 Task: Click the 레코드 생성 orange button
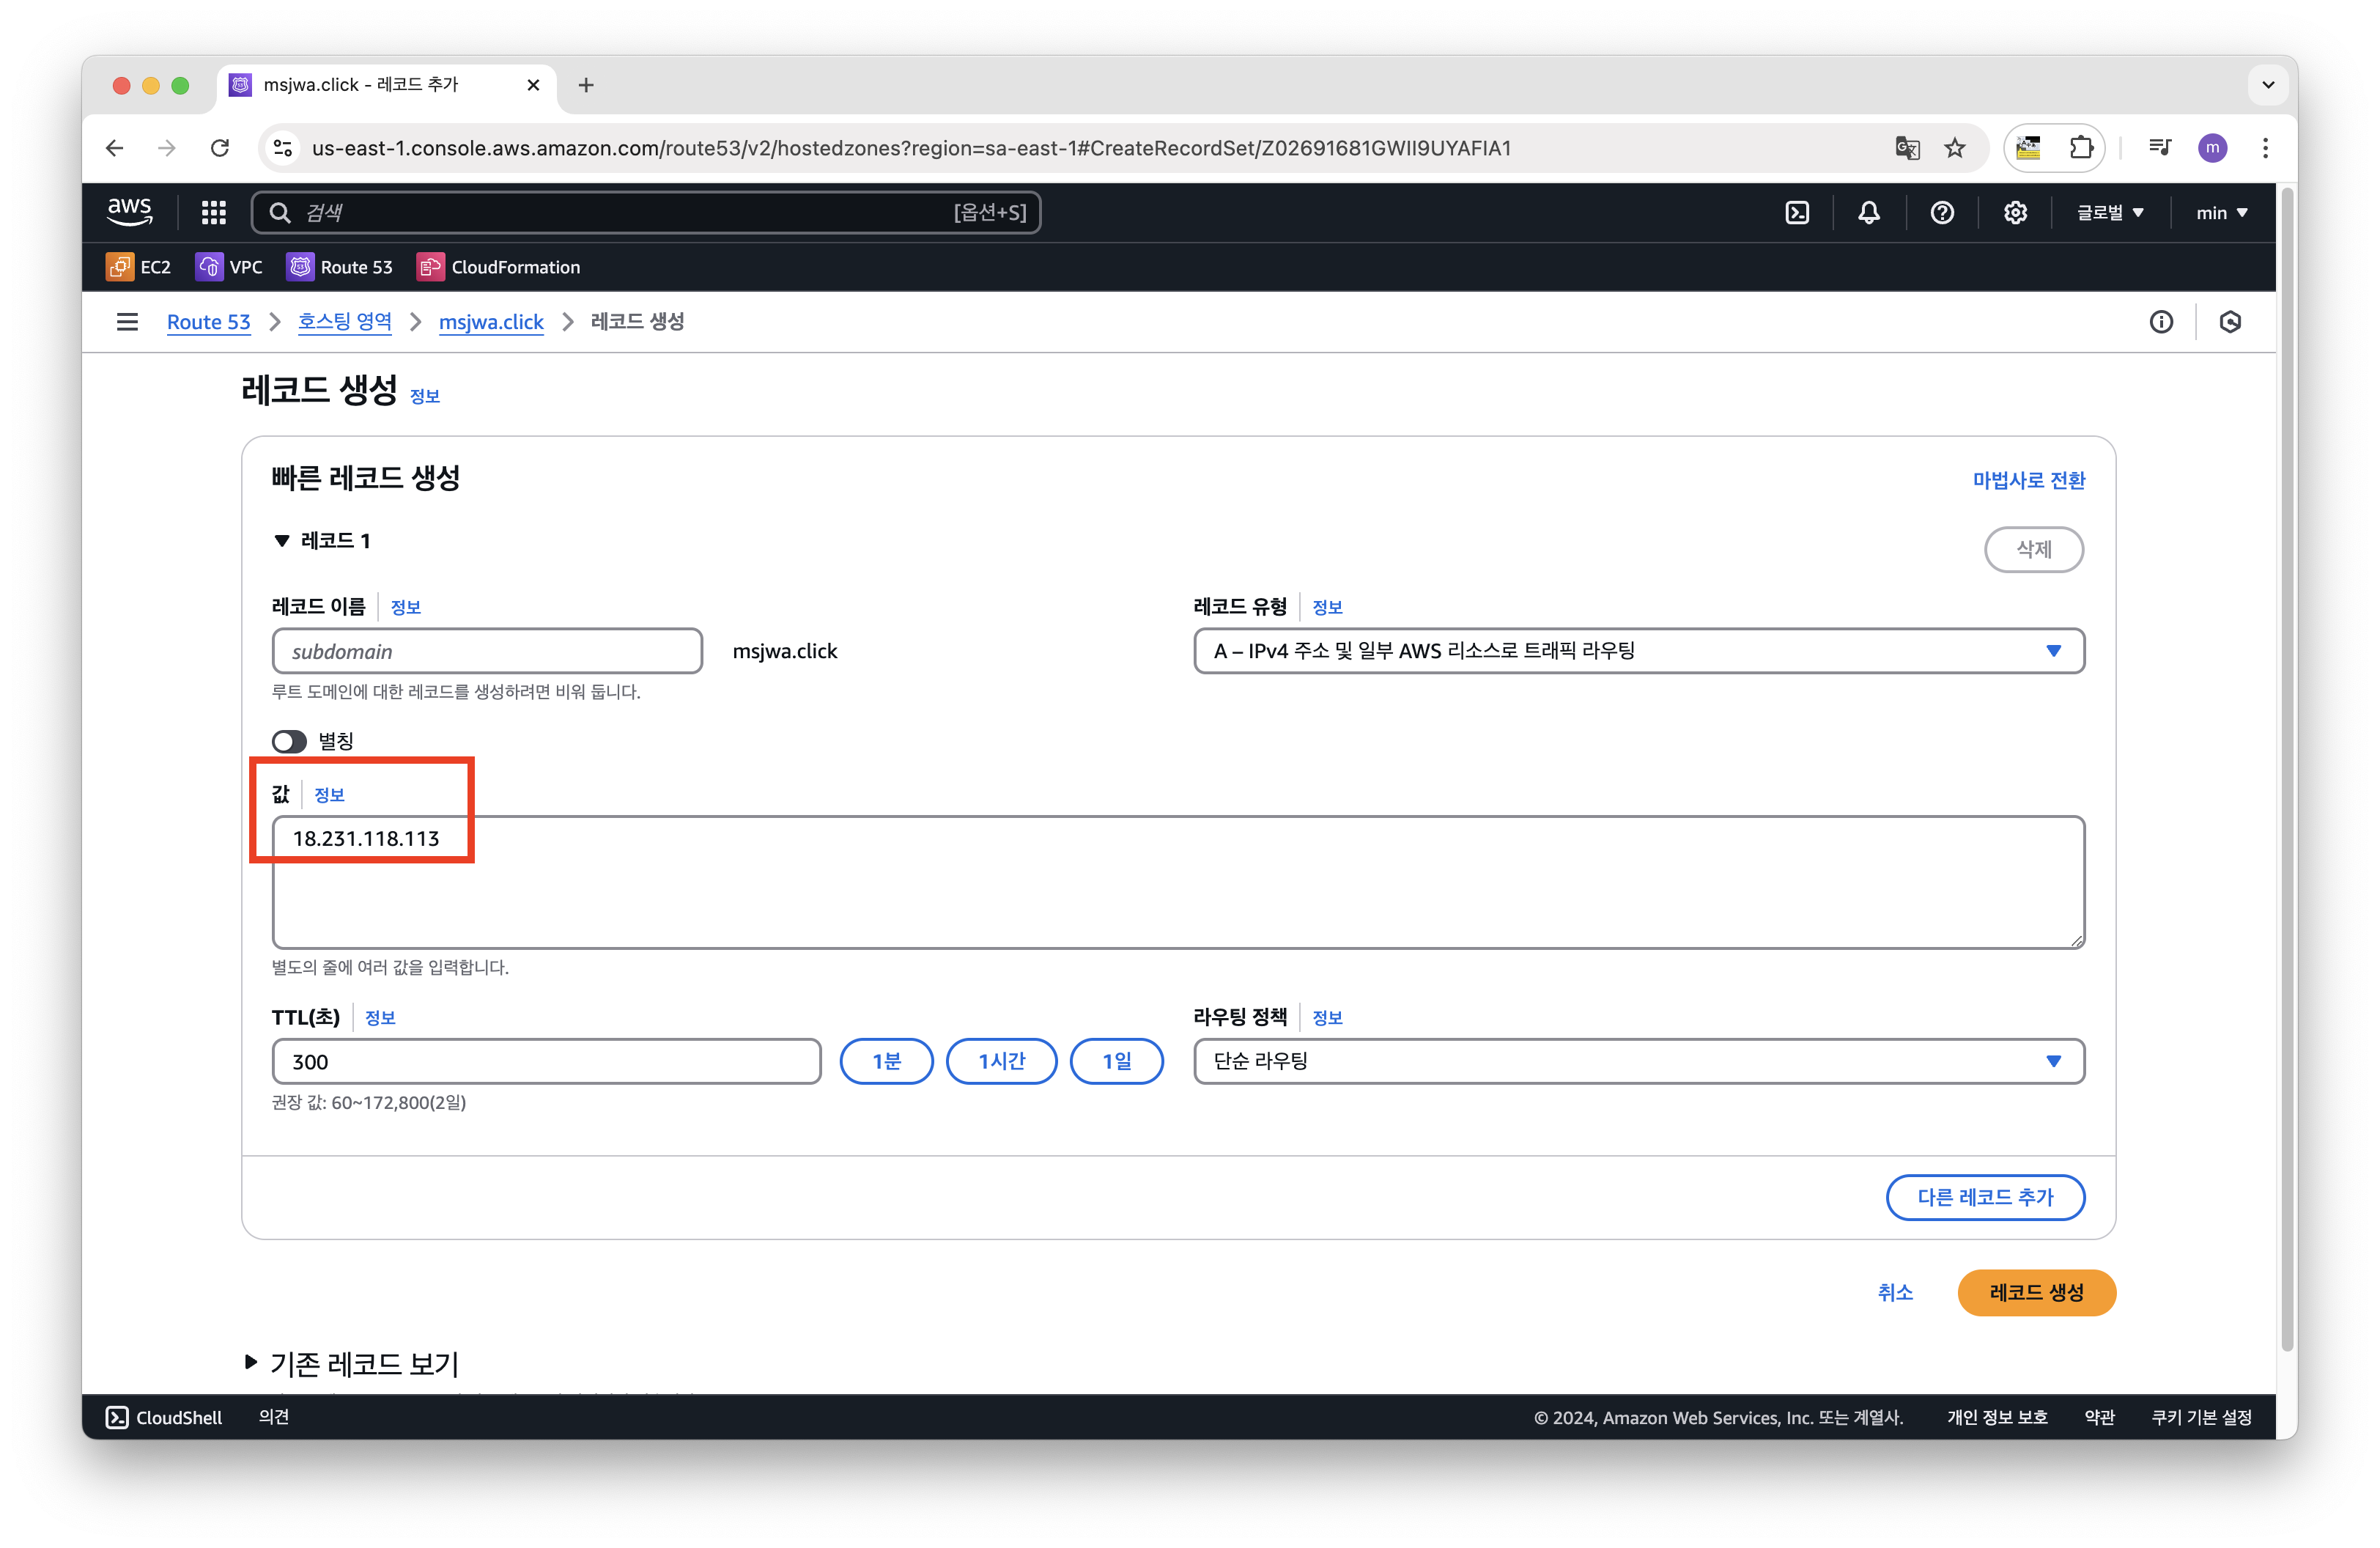tap(2035, 1292)
